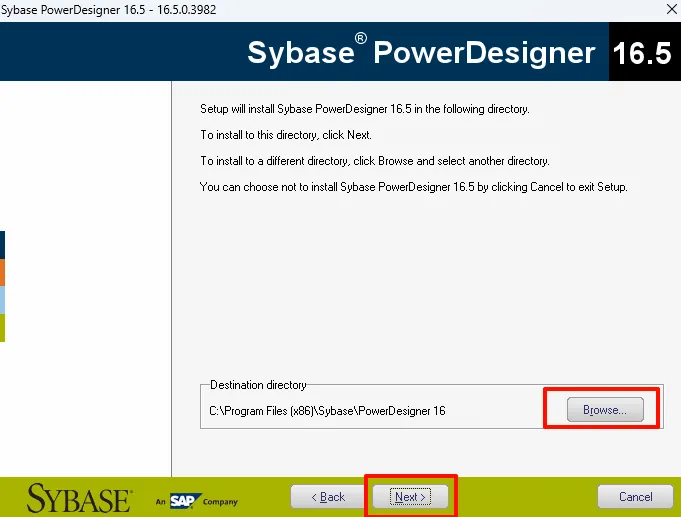This screenshot has height=517, width=681.
Task: Click the Browse... button
Action: coord(605,409)
